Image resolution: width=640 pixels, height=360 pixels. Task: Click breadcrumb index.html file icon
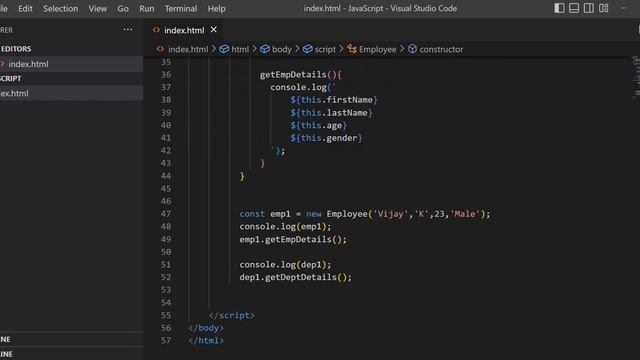160,49
